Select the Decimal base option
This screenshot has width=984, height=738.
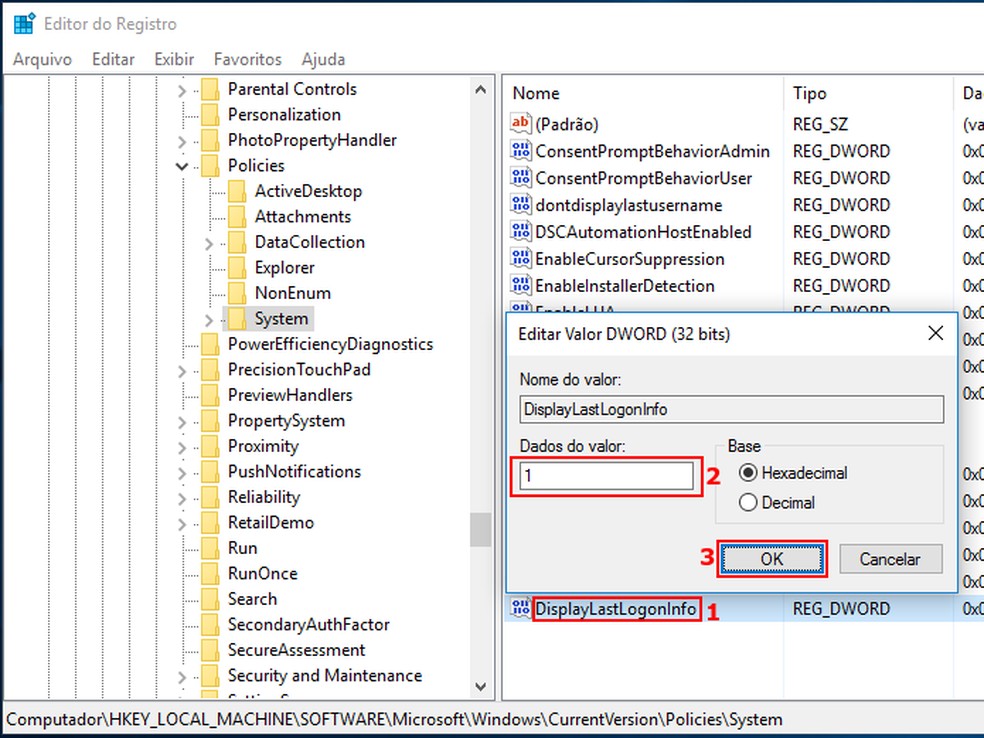[x=748, y=503]
